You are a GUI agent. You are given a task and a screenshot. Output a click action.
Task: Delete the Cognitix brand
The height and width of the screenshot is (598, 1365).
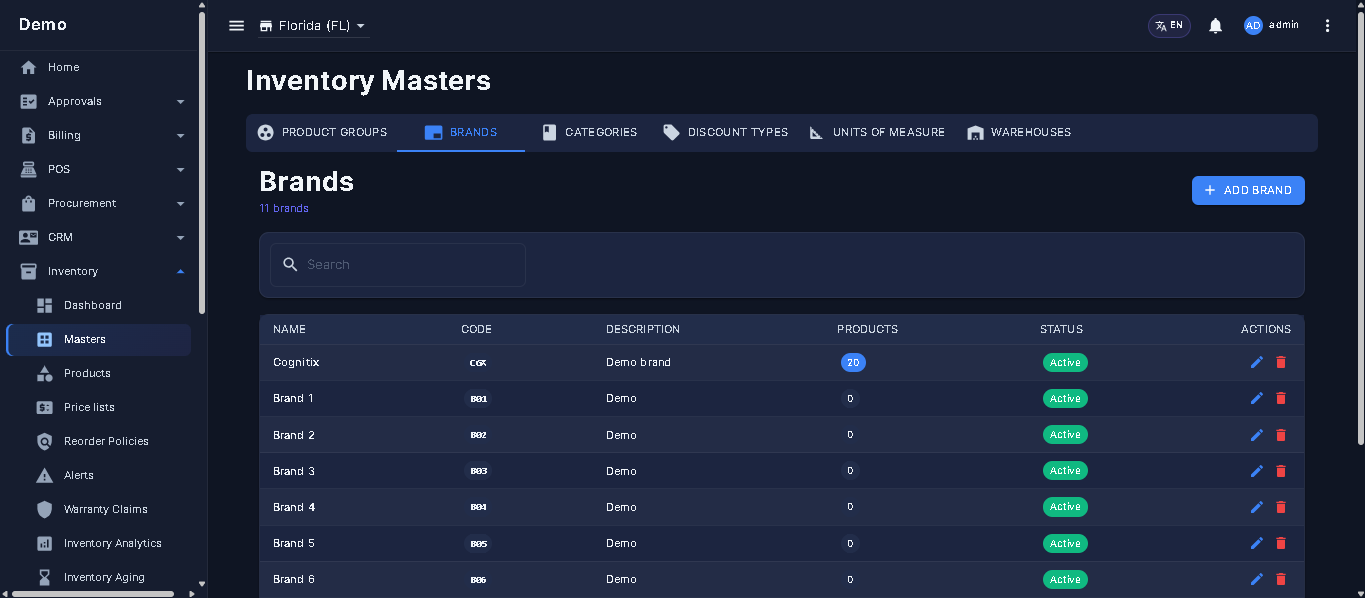click(x=1281, y=362)
